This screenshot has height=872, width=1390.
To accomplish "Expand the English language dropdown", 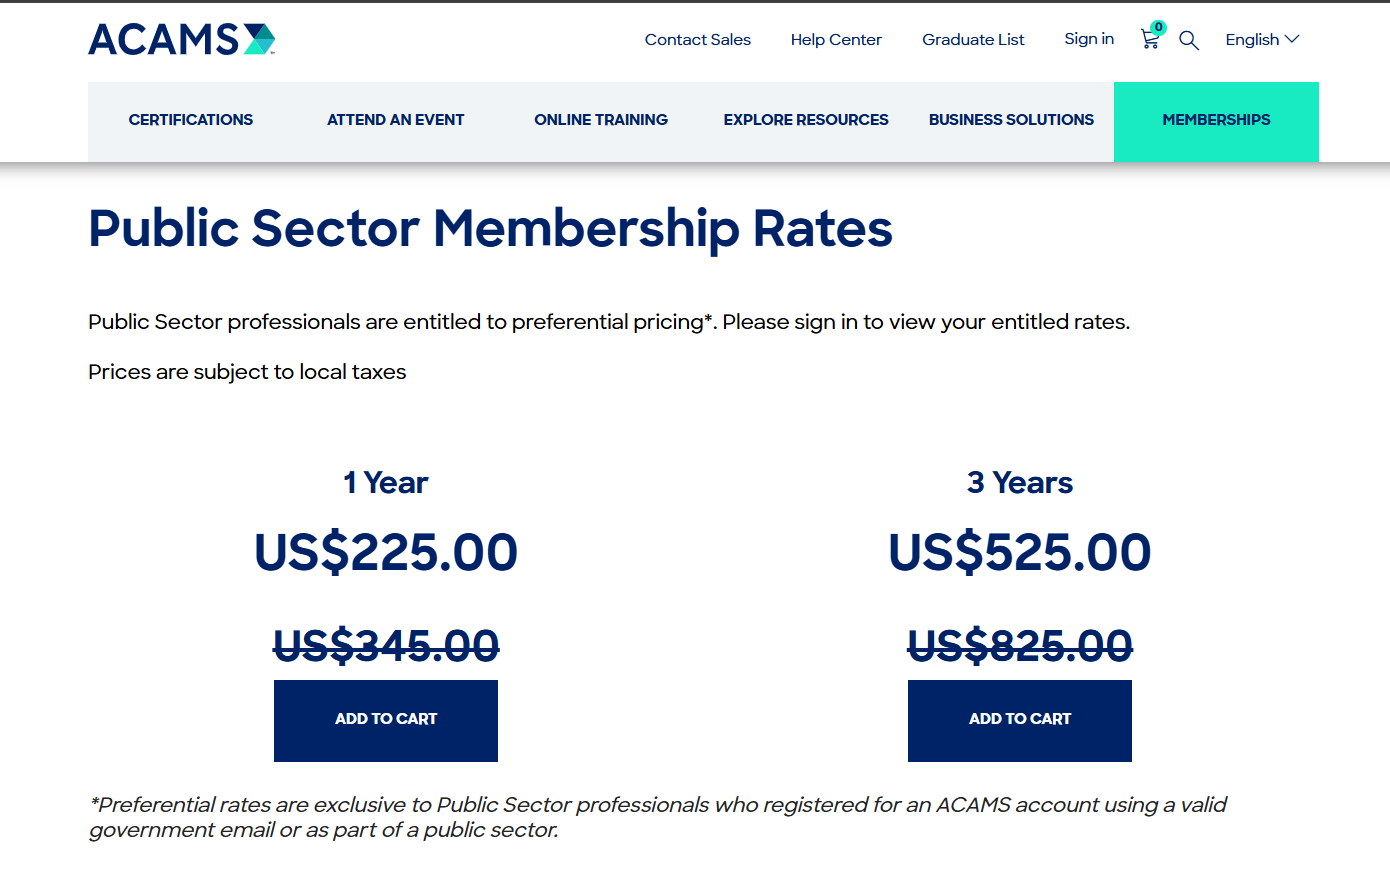I will tap(1253, 39).
